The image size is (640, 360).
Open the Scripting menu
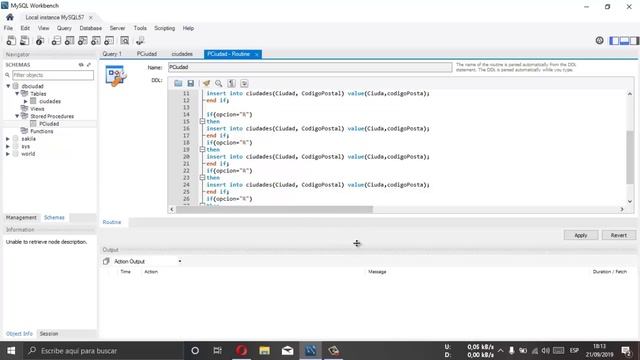tap(164, 28)
